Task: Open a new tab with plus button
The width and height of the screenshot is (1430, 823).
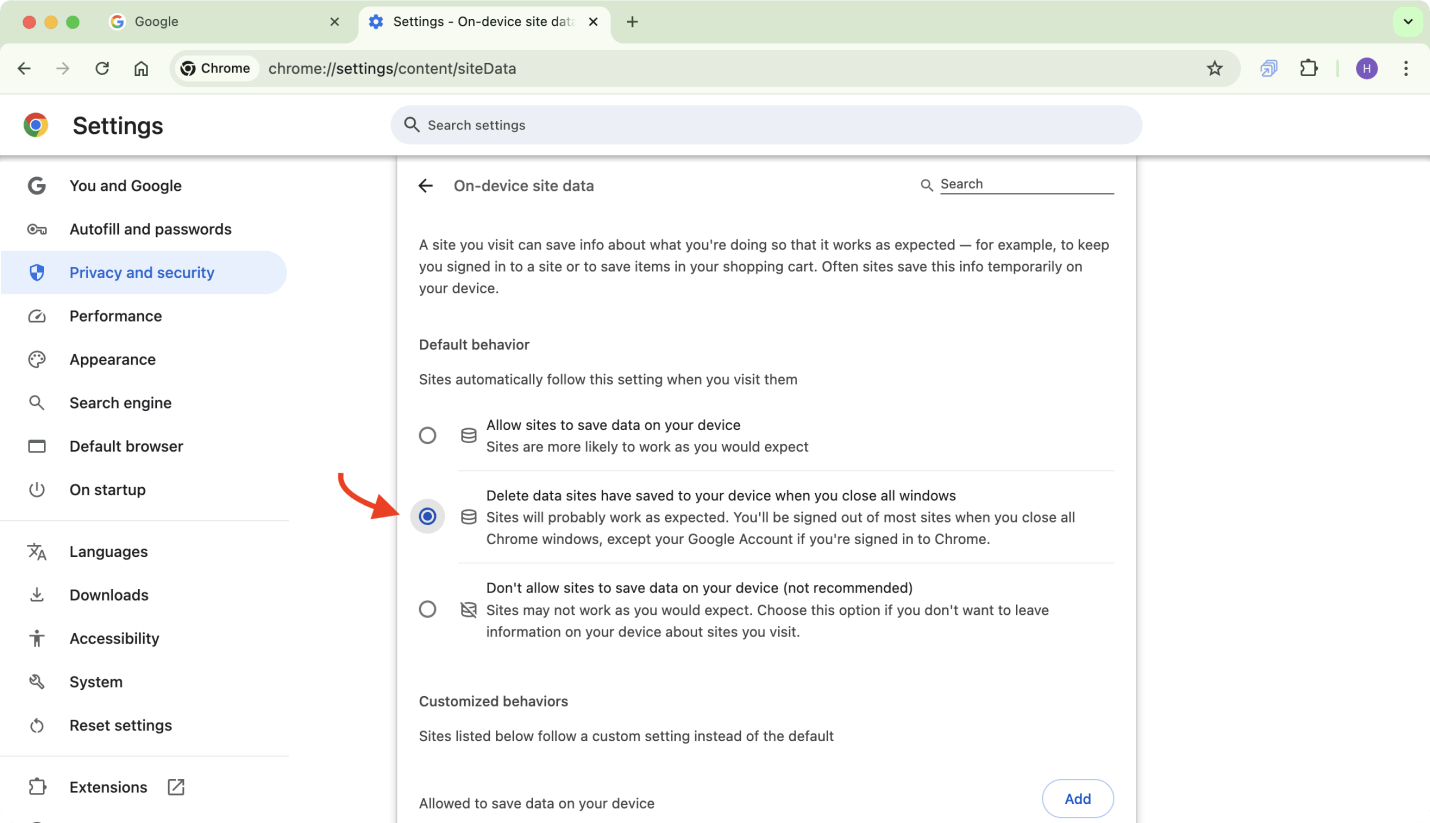Action: click(632, 22)
